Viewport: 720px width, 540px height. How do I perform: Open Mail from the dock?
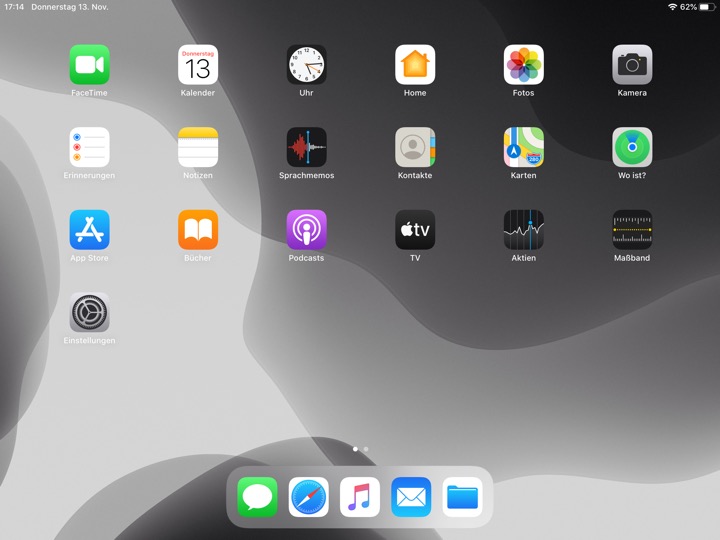pos(411,497)
